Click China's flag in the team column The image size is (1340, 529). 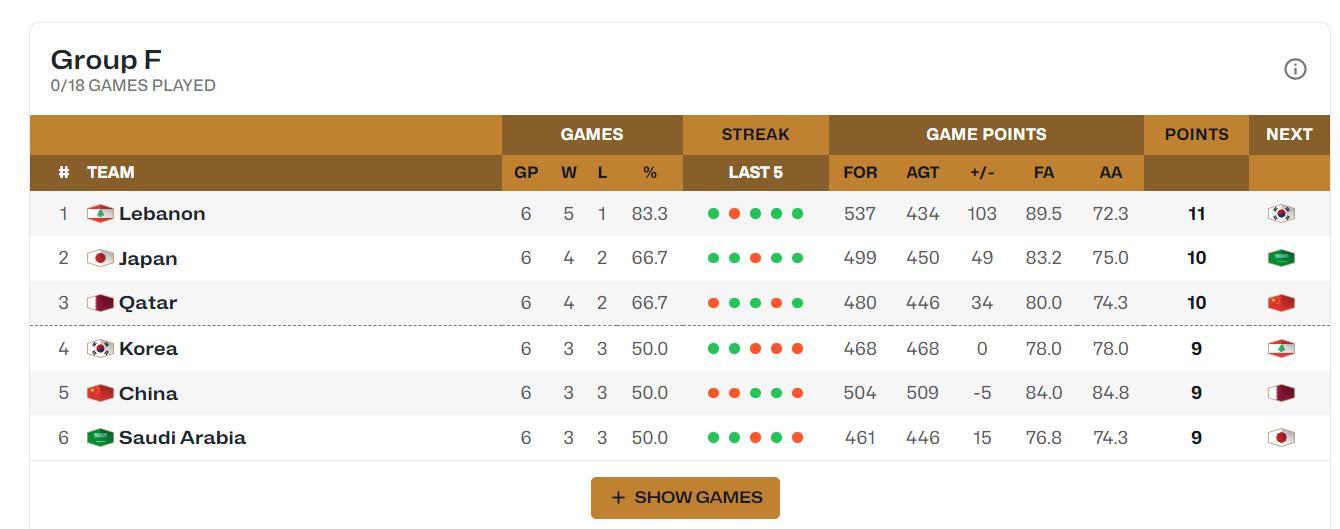[100, 393]
